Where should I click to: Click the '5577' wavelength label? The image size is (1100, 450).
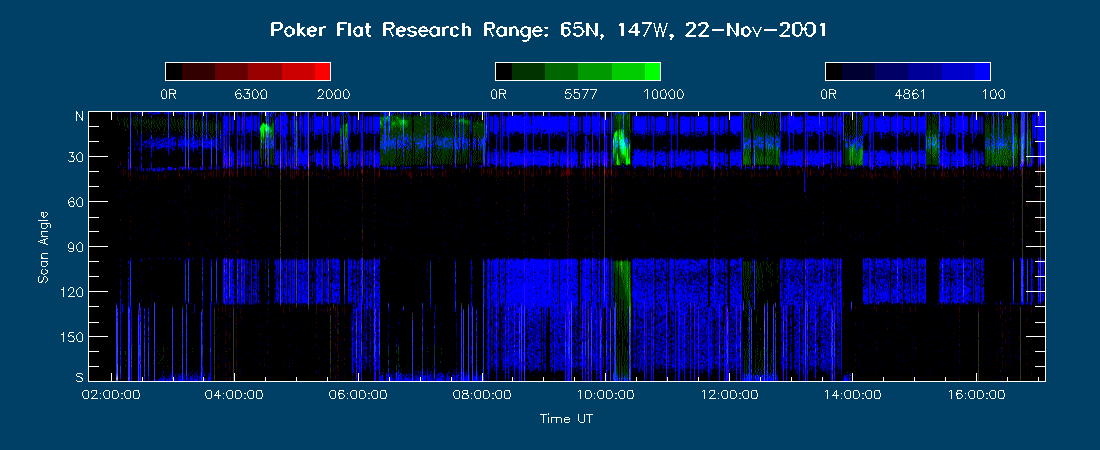point(582,95)
